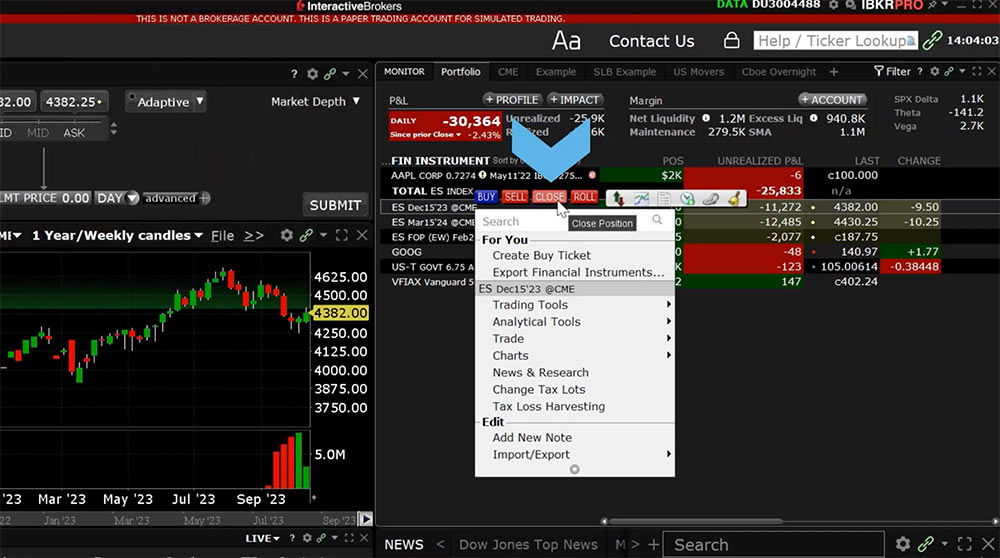Image resolution: width=1000 pixels, height=558 pixels.
Task: Open News panel settings gear
Action: pos(902,544)
